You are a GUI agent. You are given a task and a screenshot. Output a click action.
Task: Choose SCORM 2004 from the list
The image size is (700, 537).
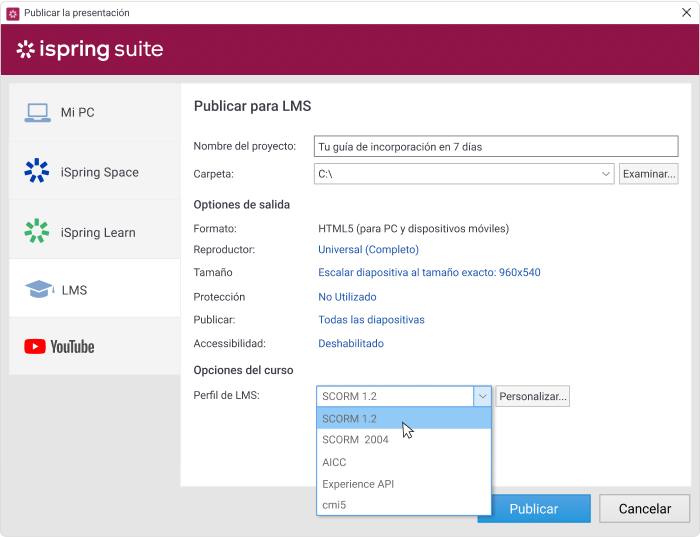404,440
